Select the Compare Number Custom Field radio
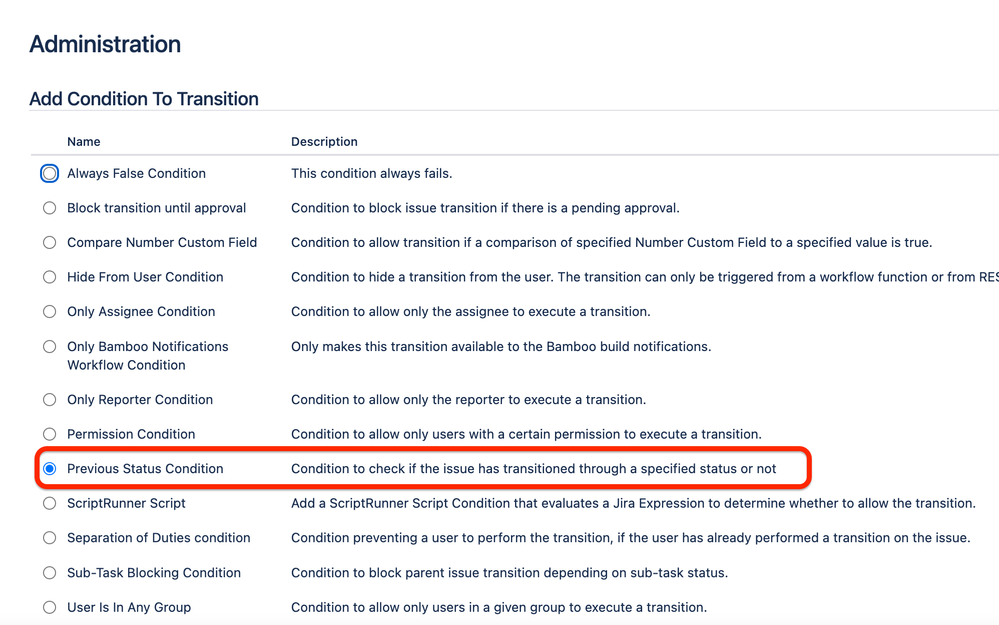 tap(49, 243)
